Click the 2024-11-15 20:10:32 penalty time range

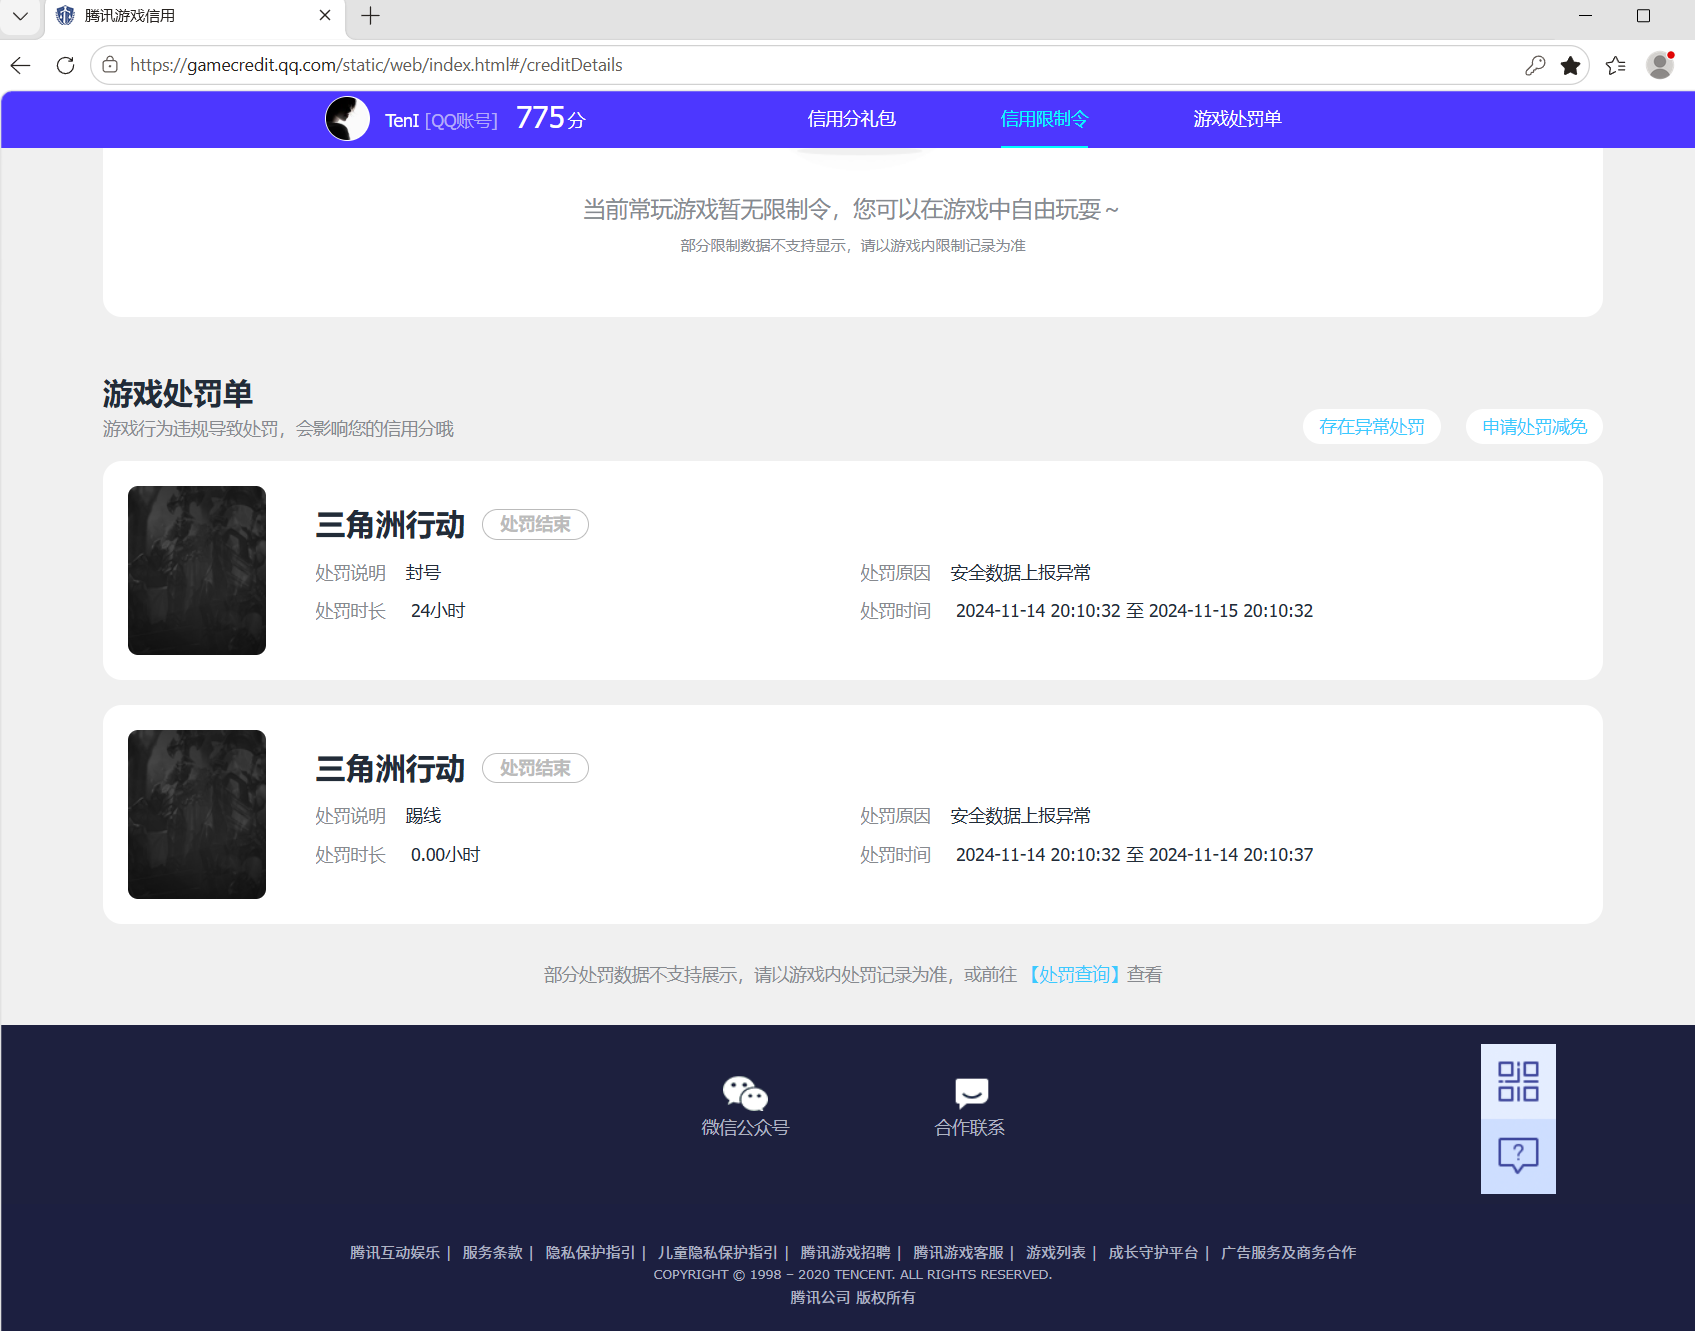(x=1134, y=611)
